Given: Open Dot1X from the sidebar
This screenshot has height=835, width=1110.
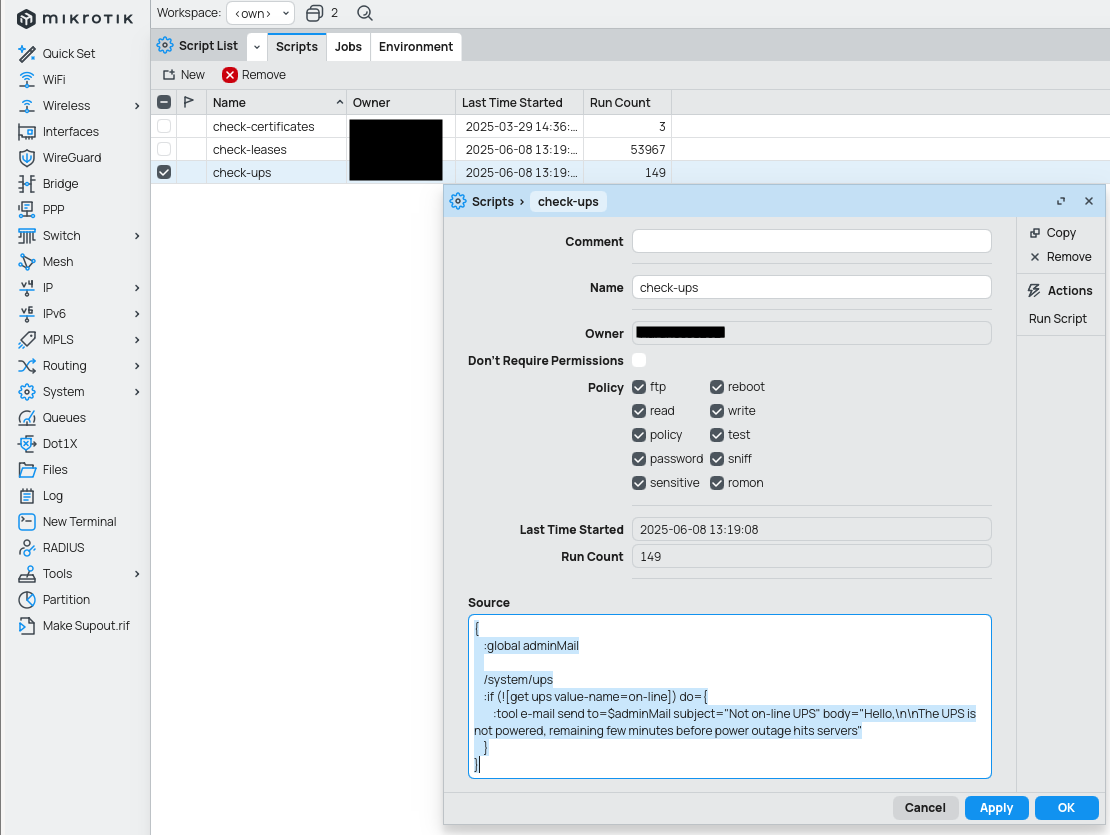Looking at the screenshot, I should tap(48, 444).
